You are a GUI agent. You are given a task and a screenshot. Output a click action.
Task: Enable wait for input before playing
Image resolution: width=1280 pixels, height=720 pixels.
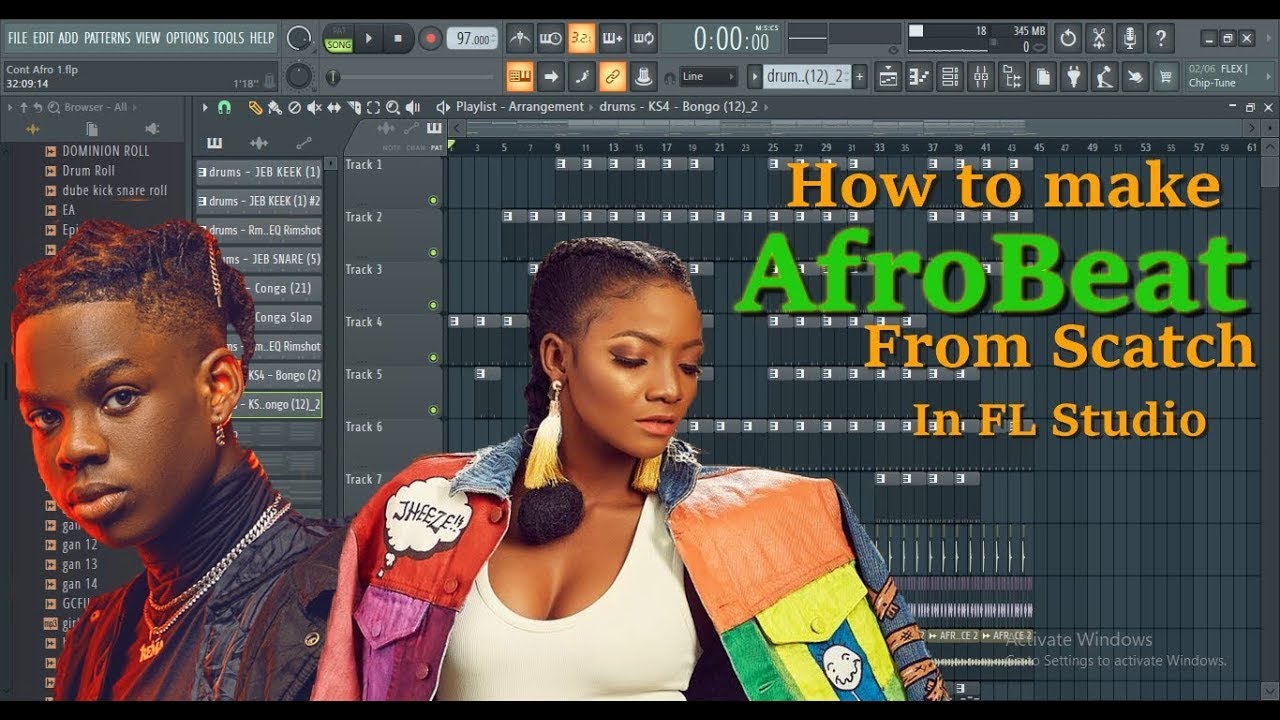click(550, 39)
